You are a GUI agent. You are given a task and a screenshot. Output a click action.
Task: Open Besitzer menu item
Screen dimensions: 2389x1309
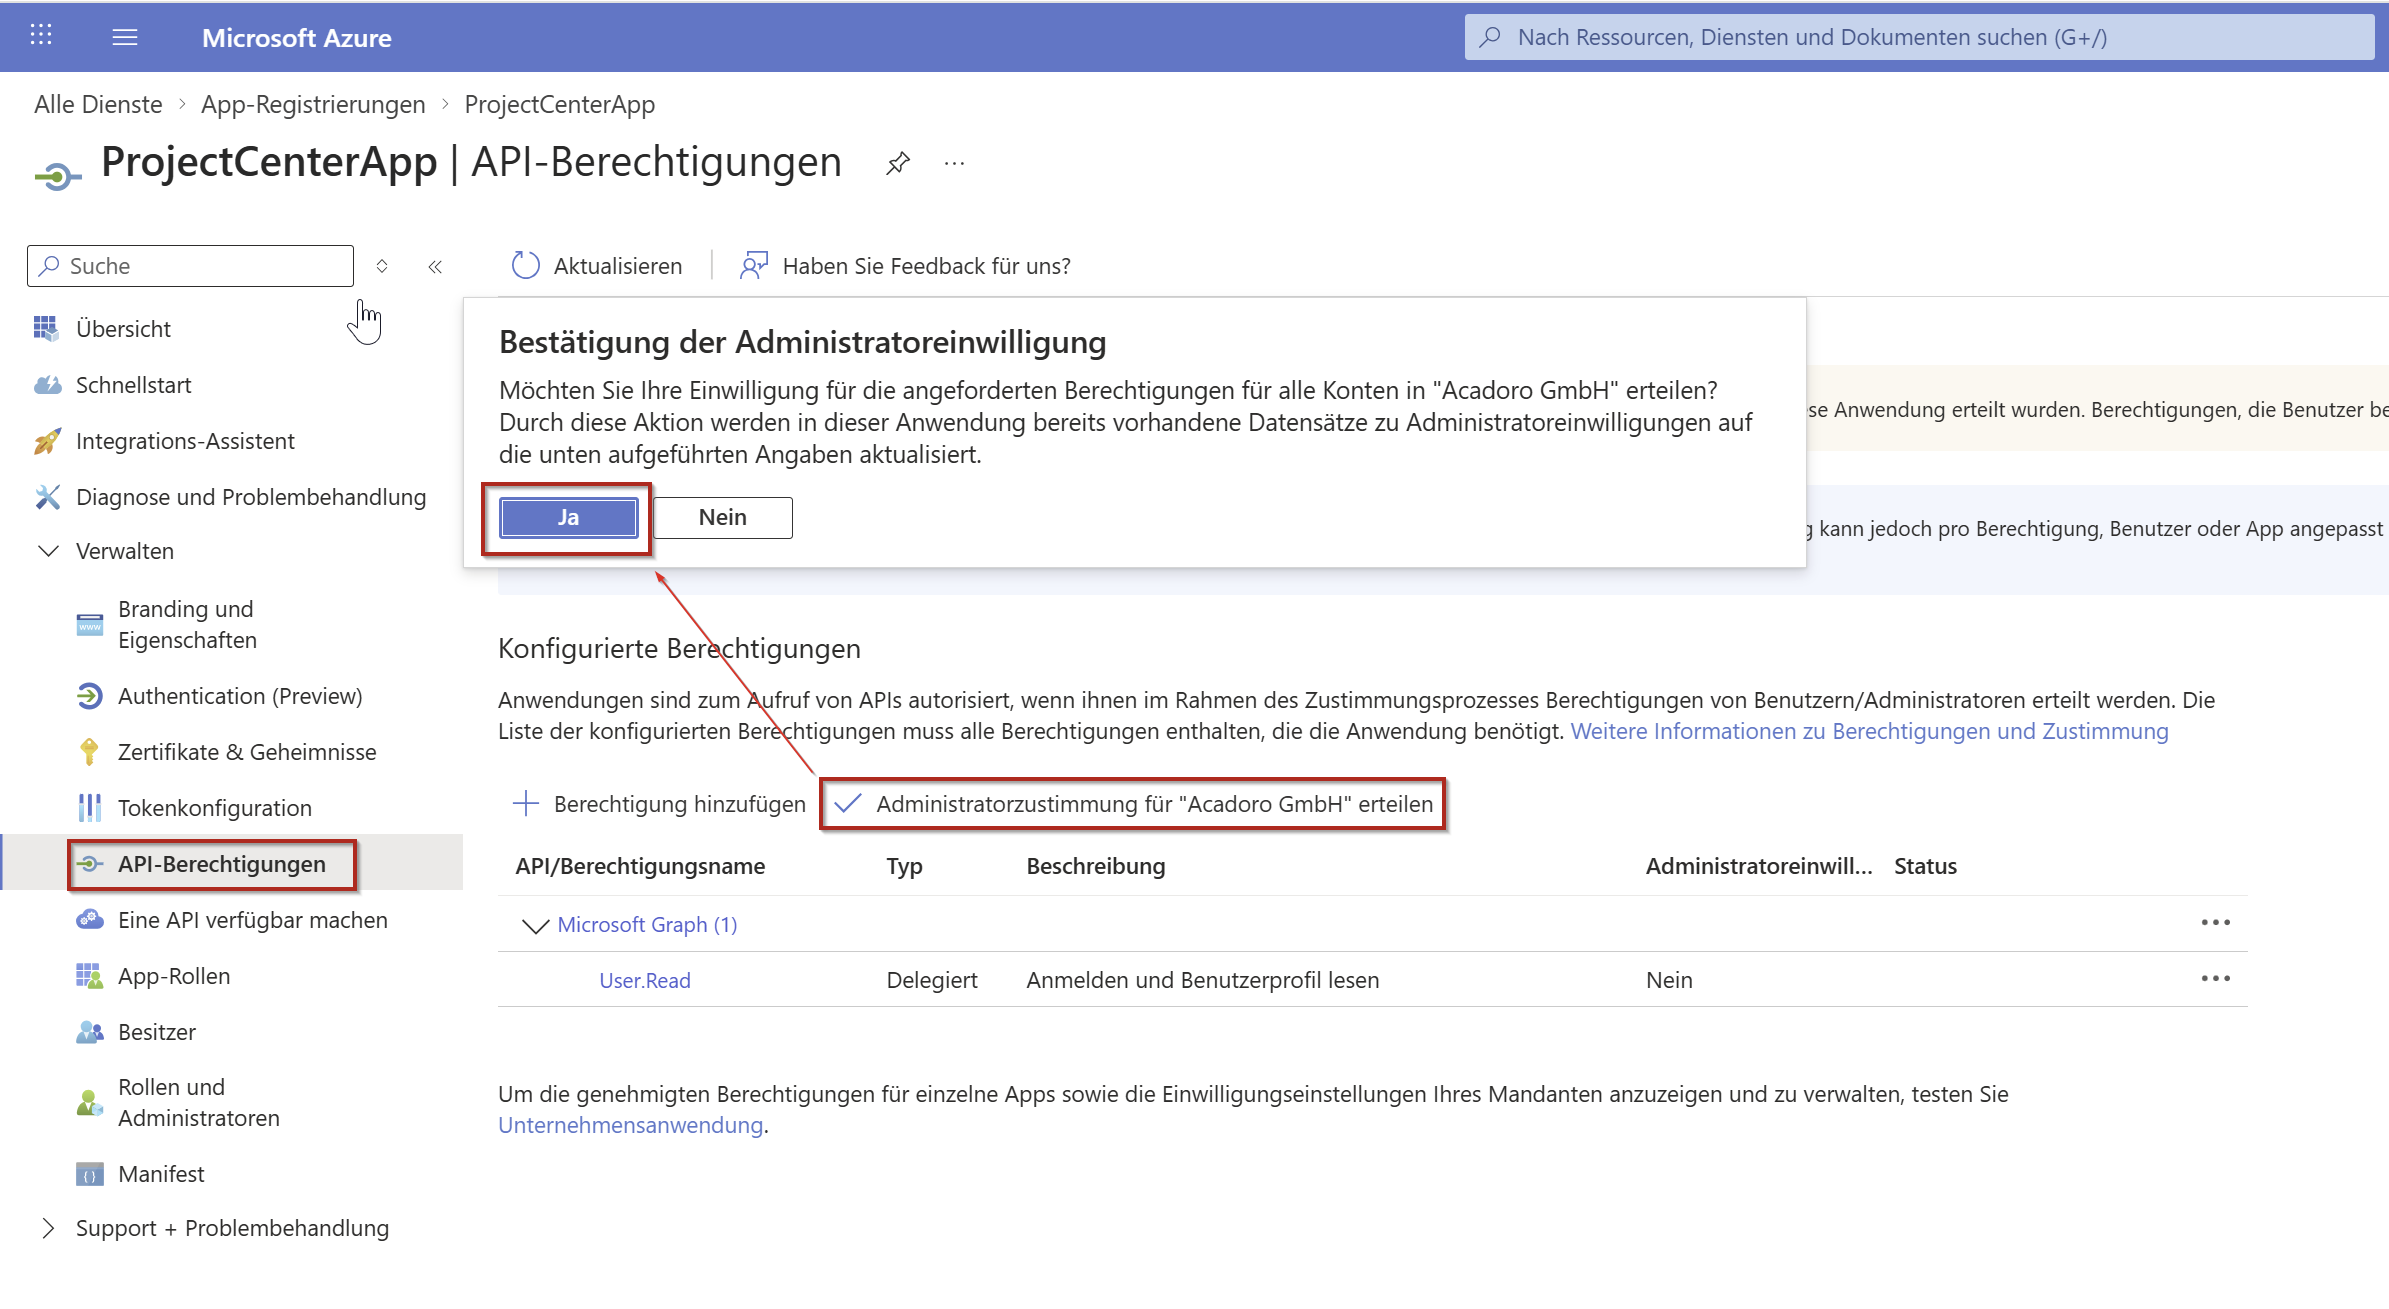pos(157,1032)
